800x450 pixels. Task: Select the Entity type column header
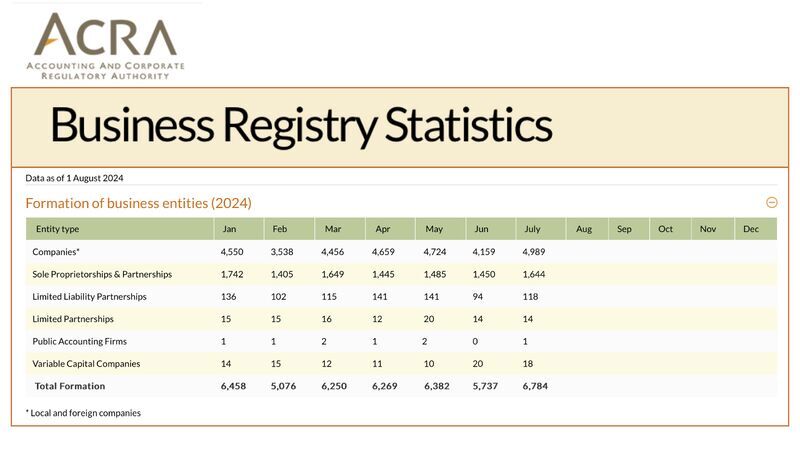click(x=58, y=229)
